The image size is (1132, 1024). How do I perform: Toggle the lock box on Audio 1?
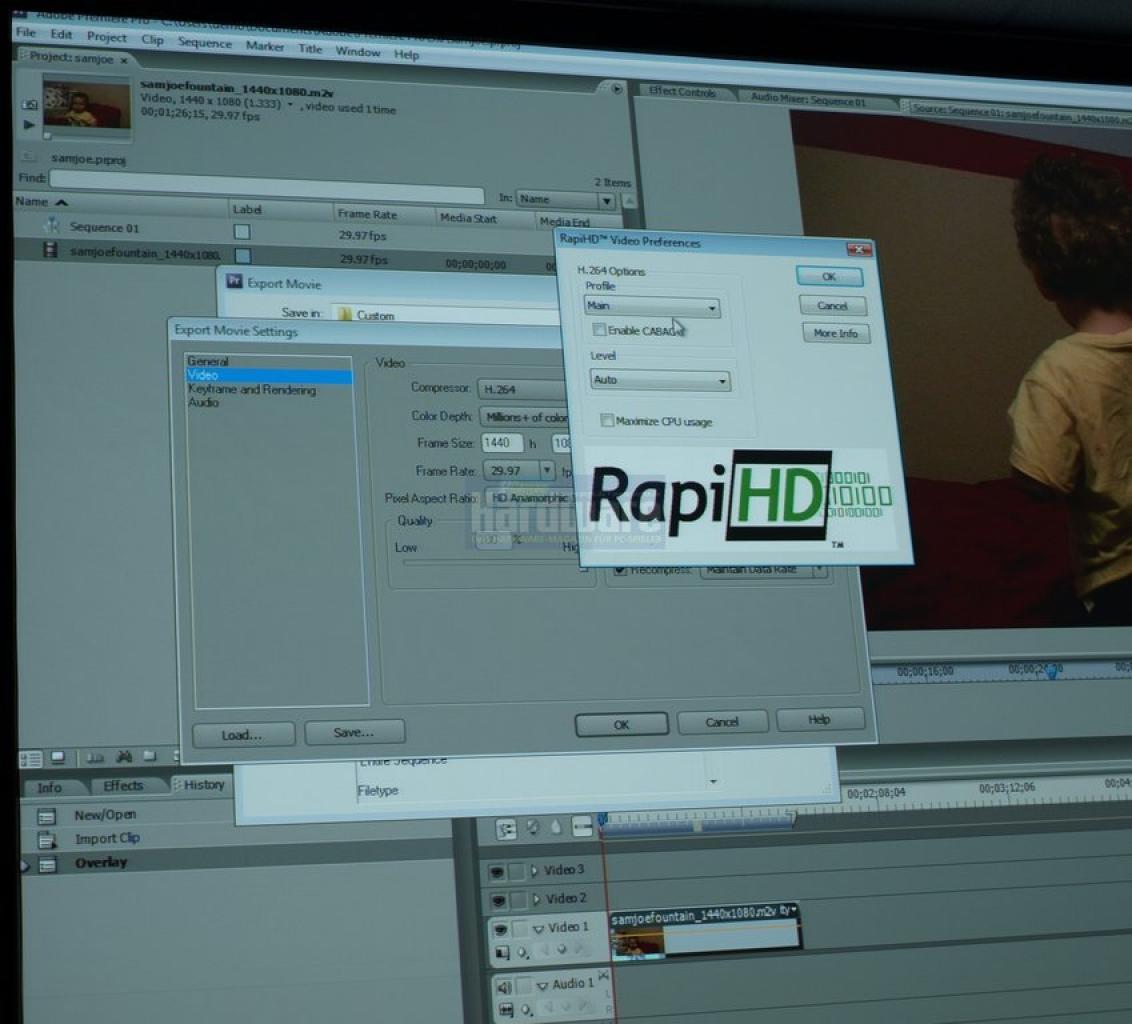pyautogui.click(x=523, y=985)
